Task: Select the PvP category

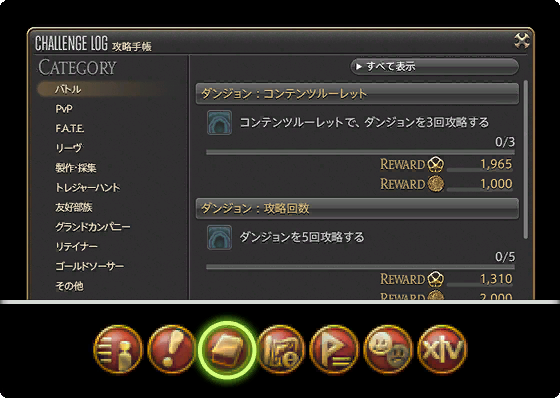Action: point(64,109)
